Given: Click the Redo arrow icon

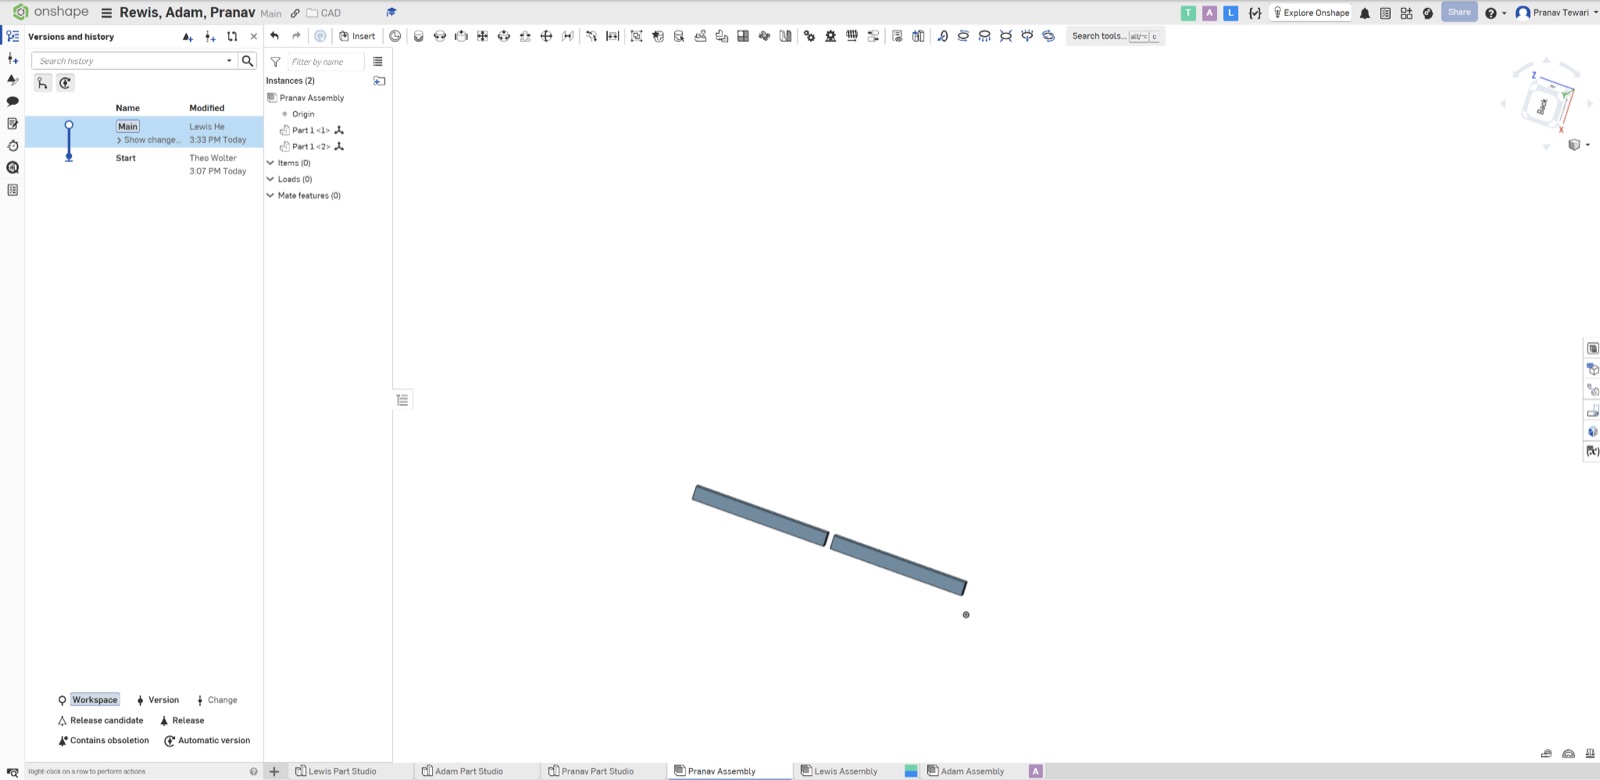Looking at the screenshot, I should (296, 36).
